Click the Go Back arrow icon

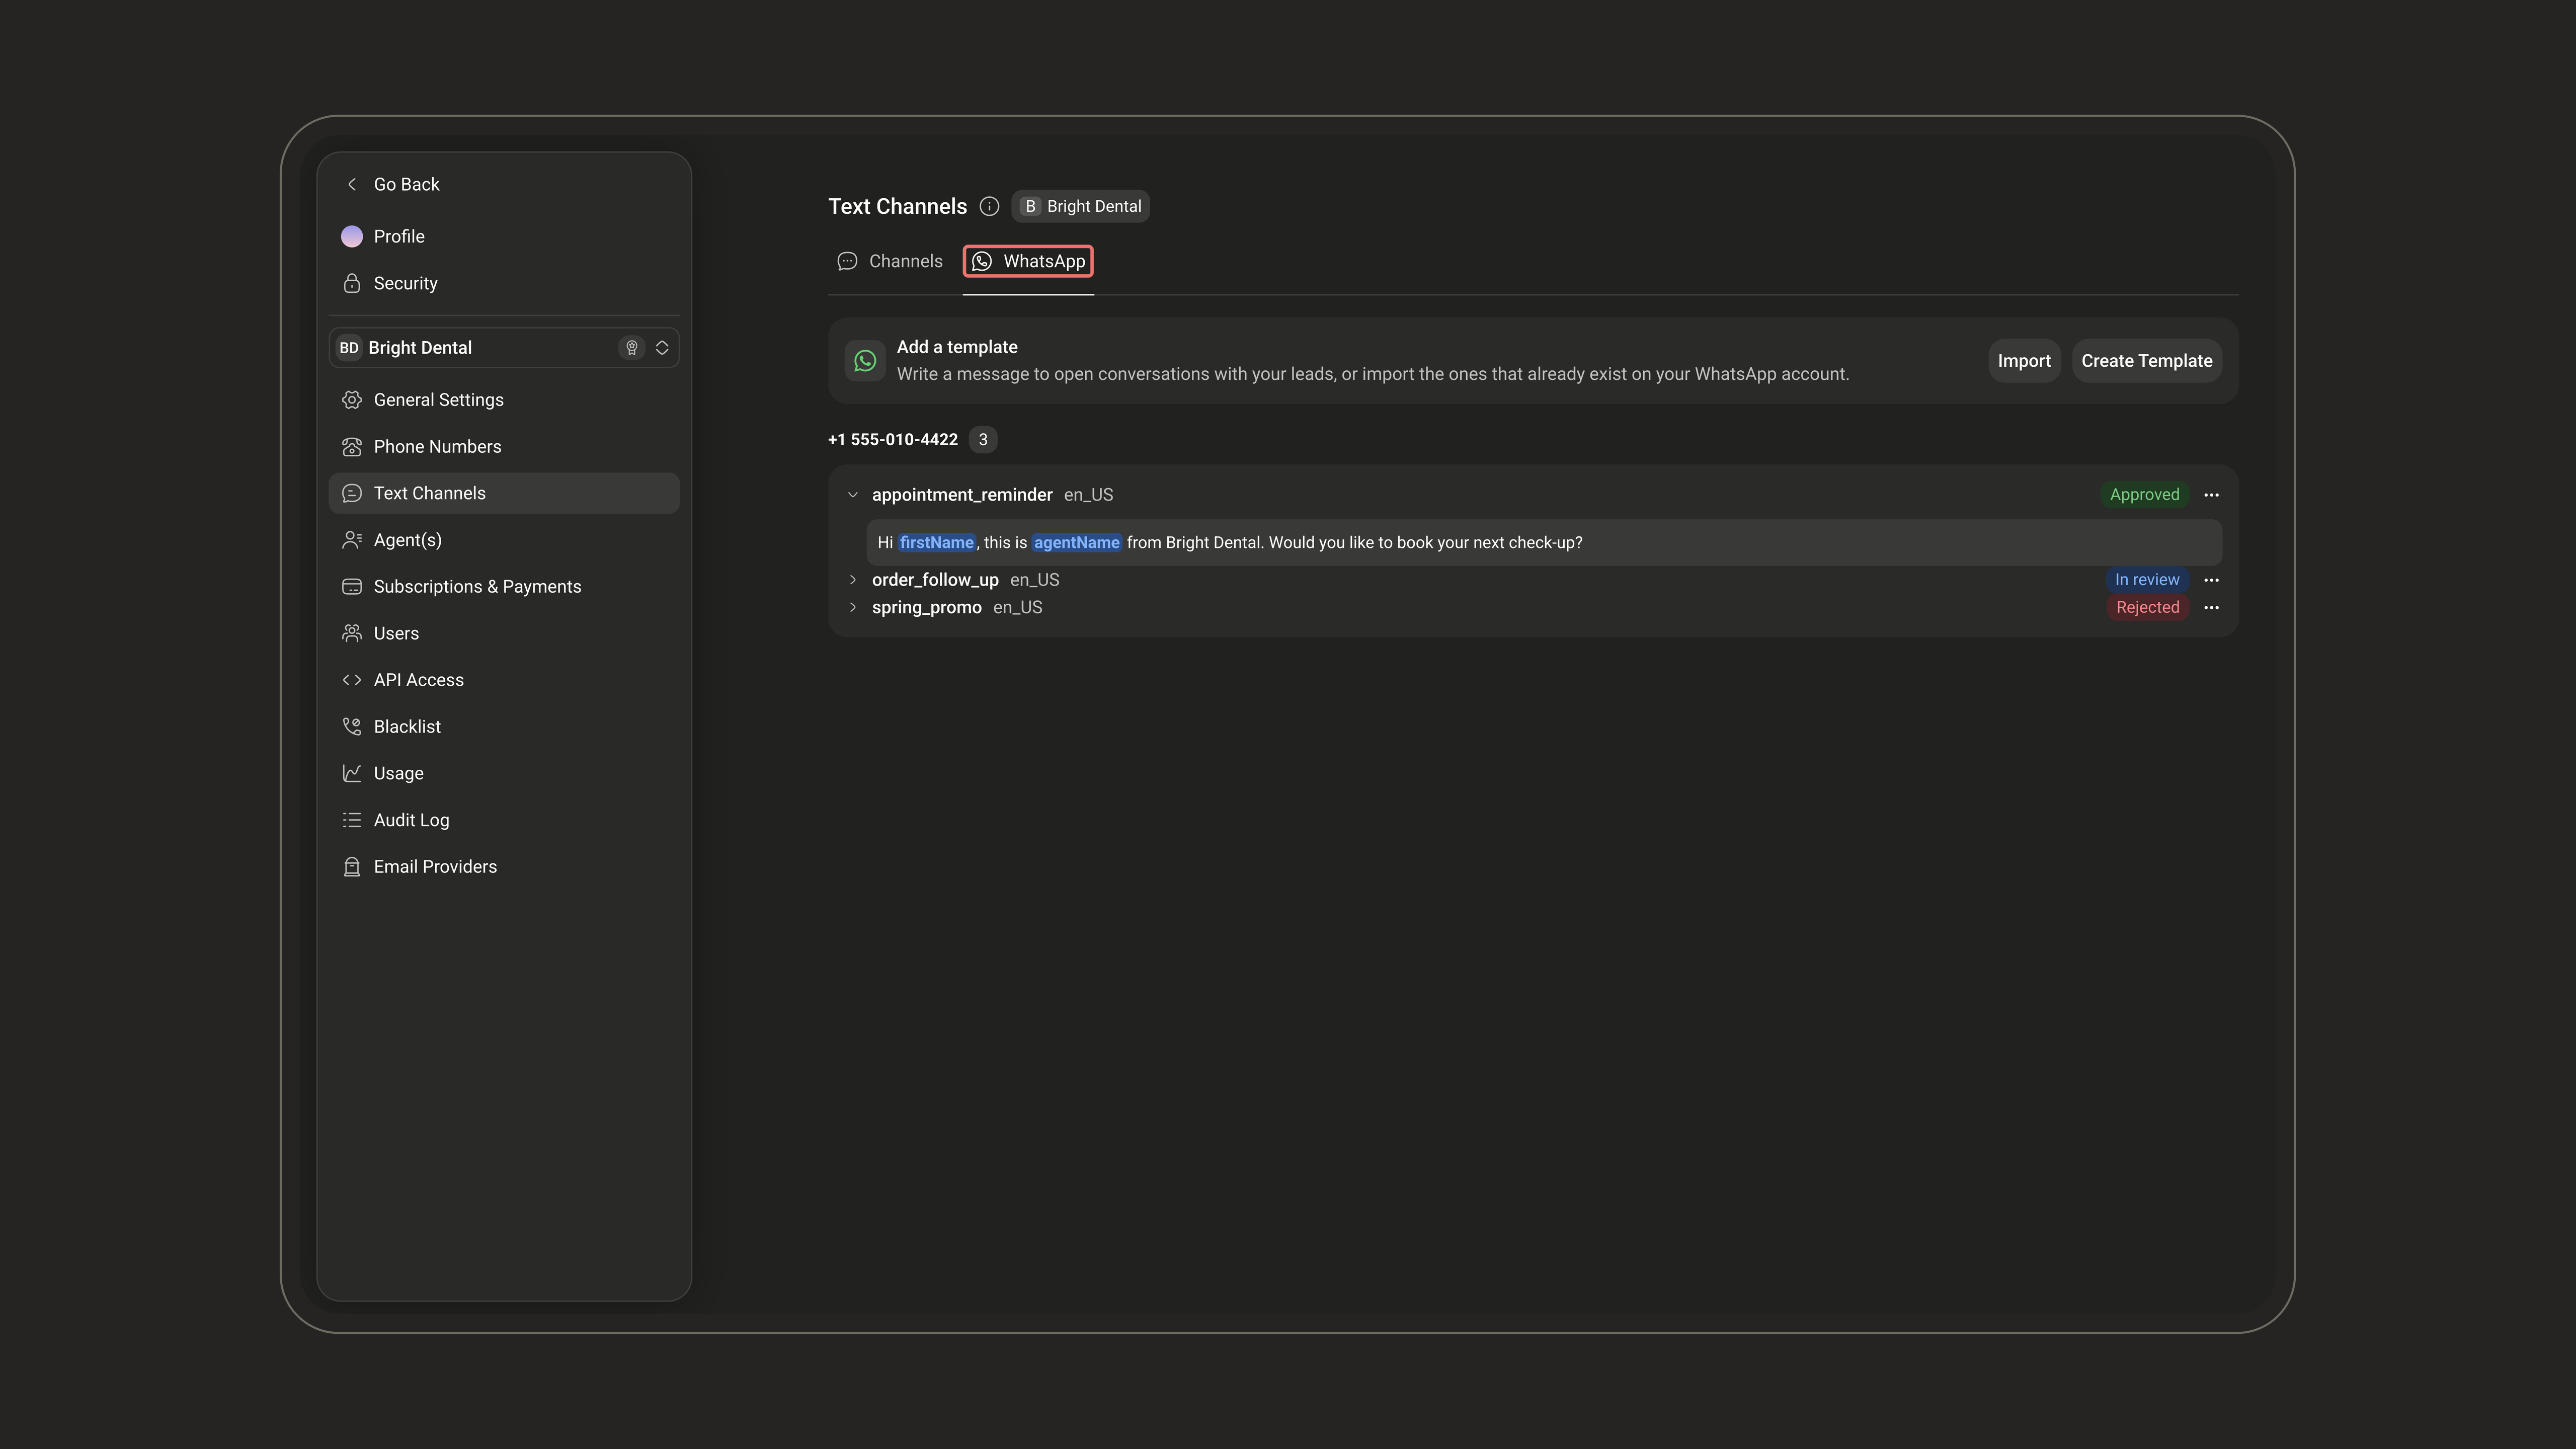pos(351,184)
